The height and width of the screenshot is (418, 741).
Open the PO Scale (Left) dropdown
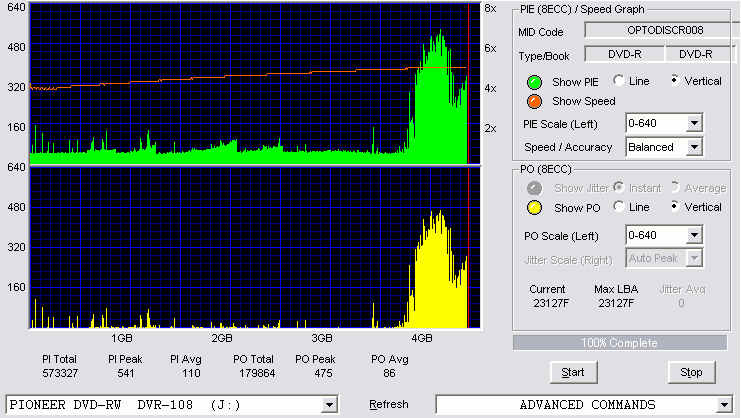click(694, 235)
